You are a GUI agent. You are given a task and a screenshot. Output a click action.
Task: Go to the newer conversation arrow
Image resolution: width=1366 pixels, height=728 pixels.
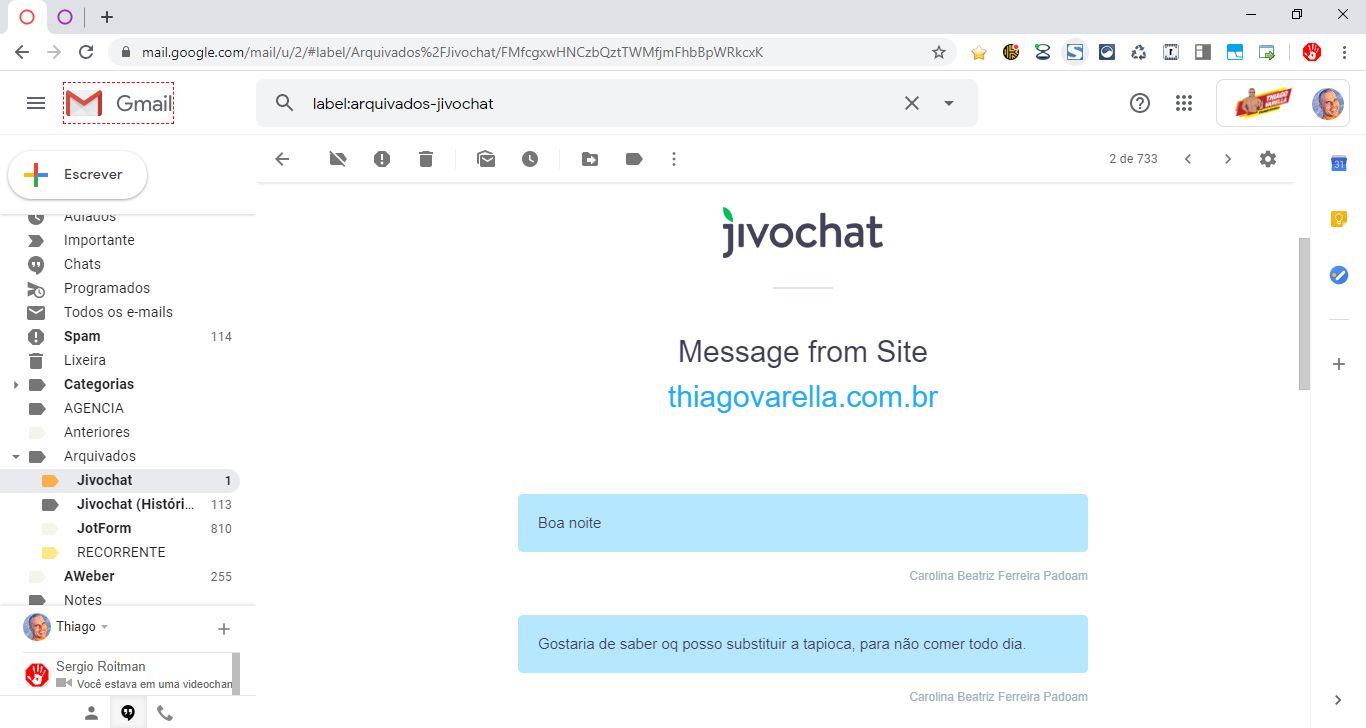[1188, 159]
